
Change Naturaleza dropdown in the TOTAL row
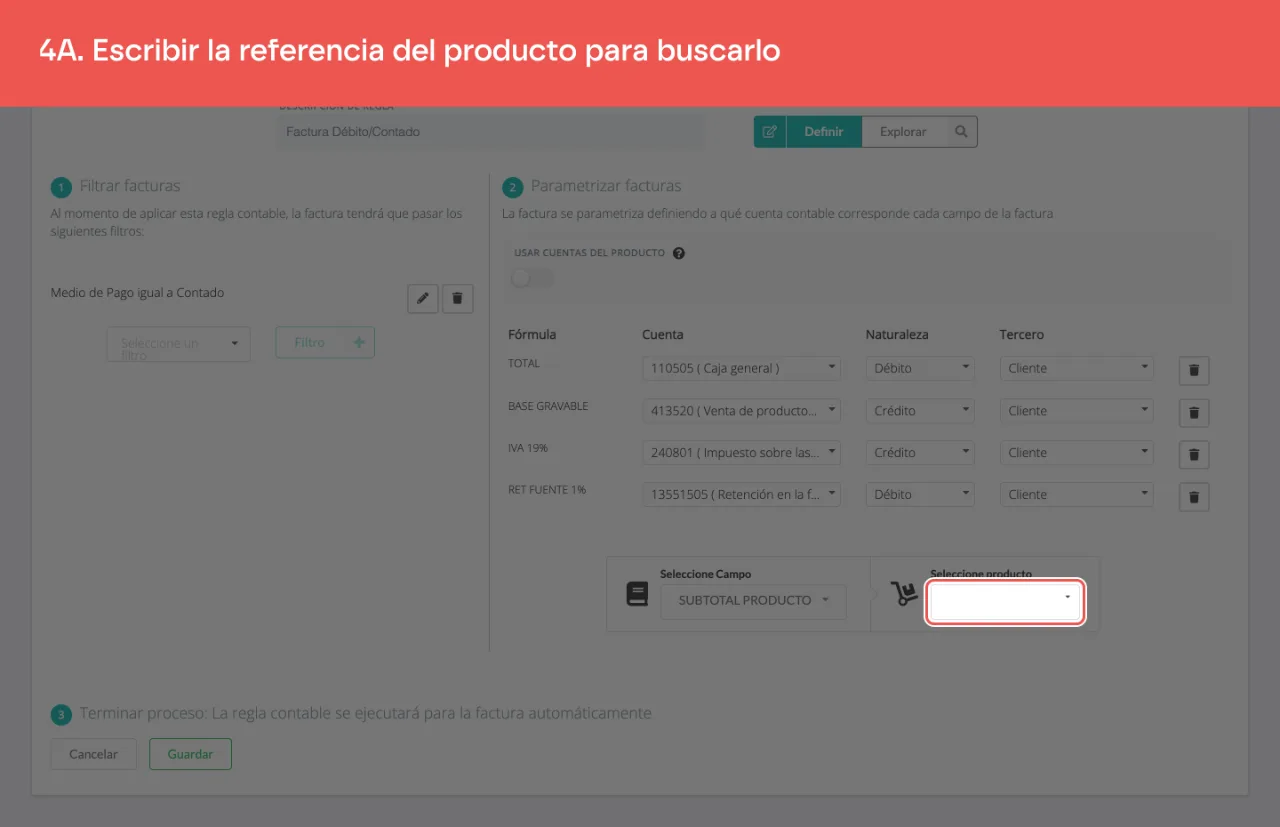[x=920, y=368]
